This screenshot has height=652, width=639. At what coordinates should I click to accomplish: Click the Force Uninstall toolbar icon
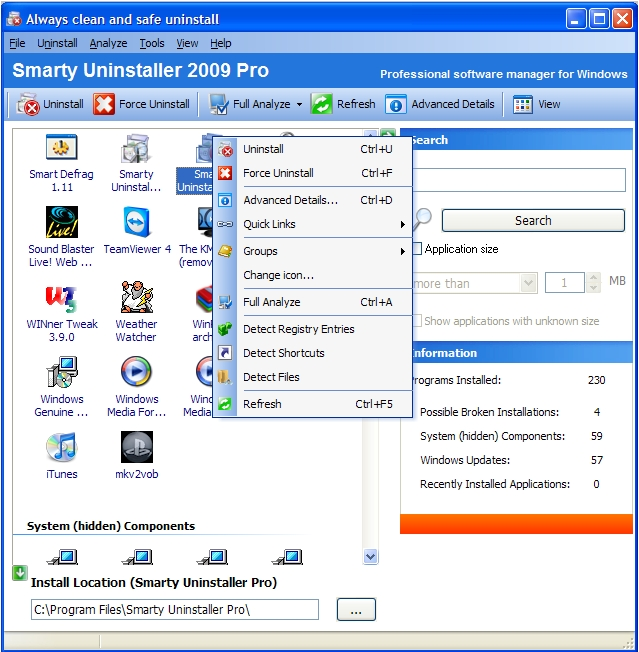pyautogui.click(x=104, y=104)
